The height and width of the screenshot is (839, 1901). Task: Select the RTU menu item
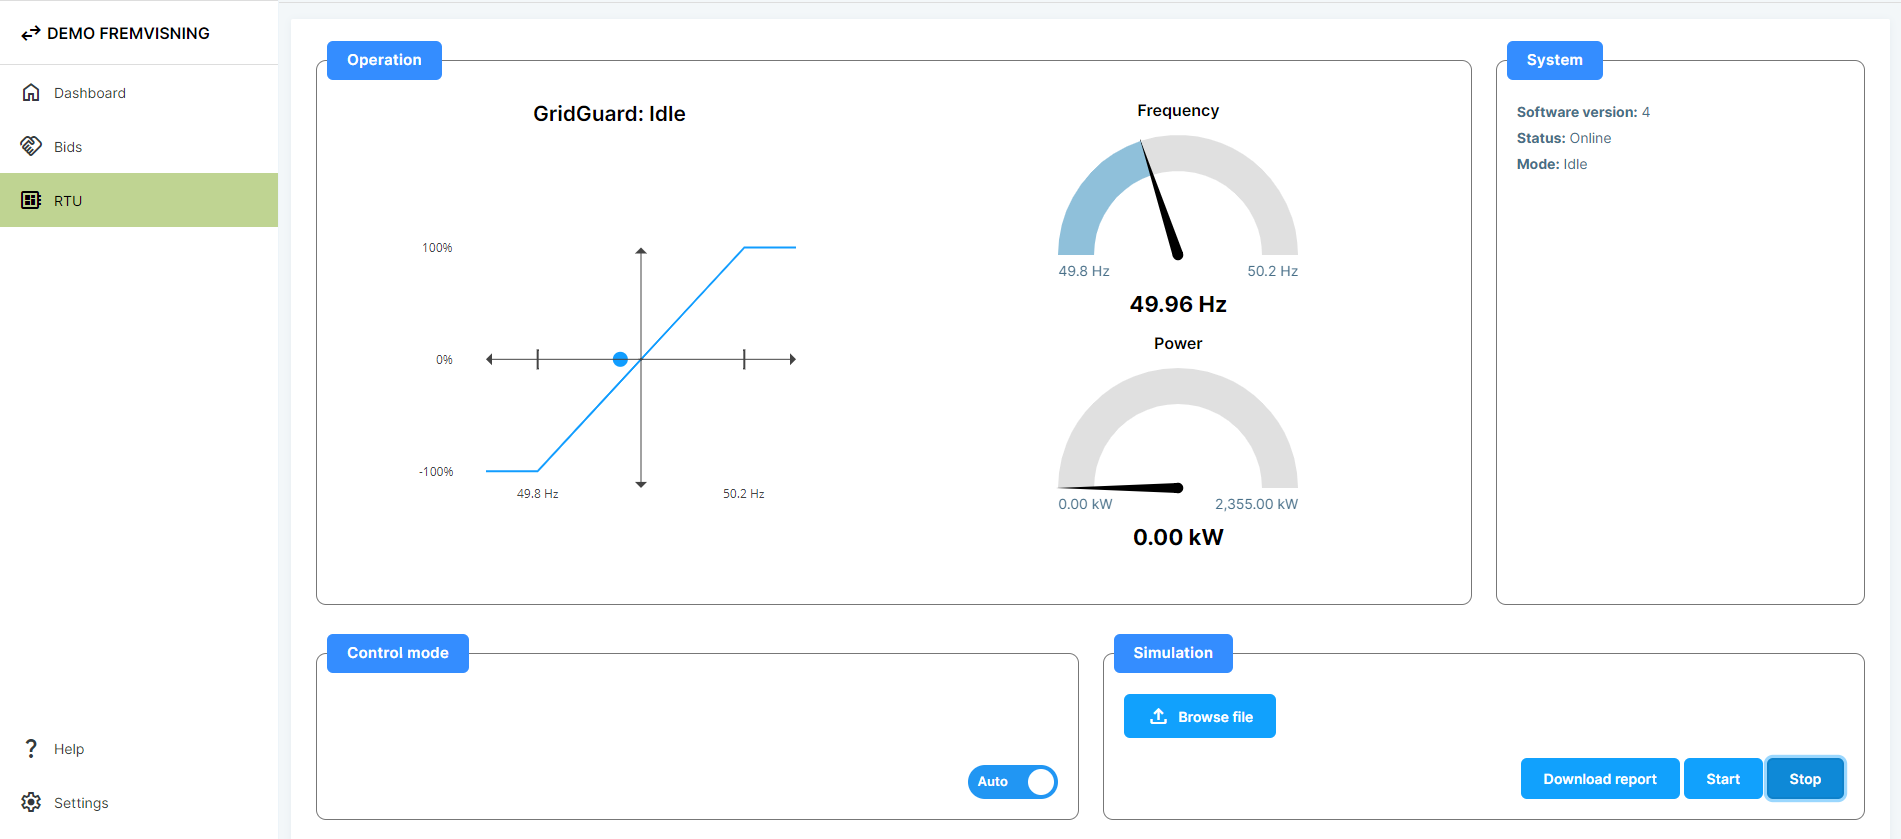139,200
